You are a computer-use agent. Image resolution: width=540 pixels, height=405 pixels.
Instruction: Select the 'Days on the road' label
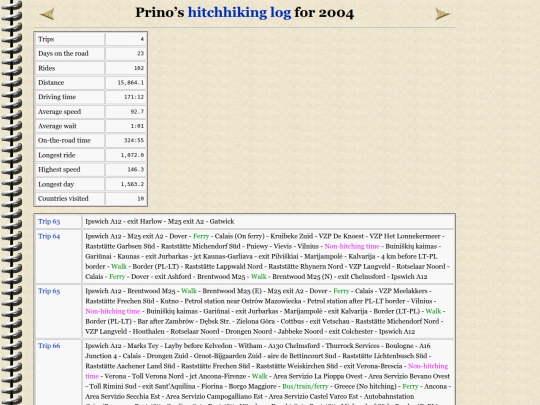63,53
